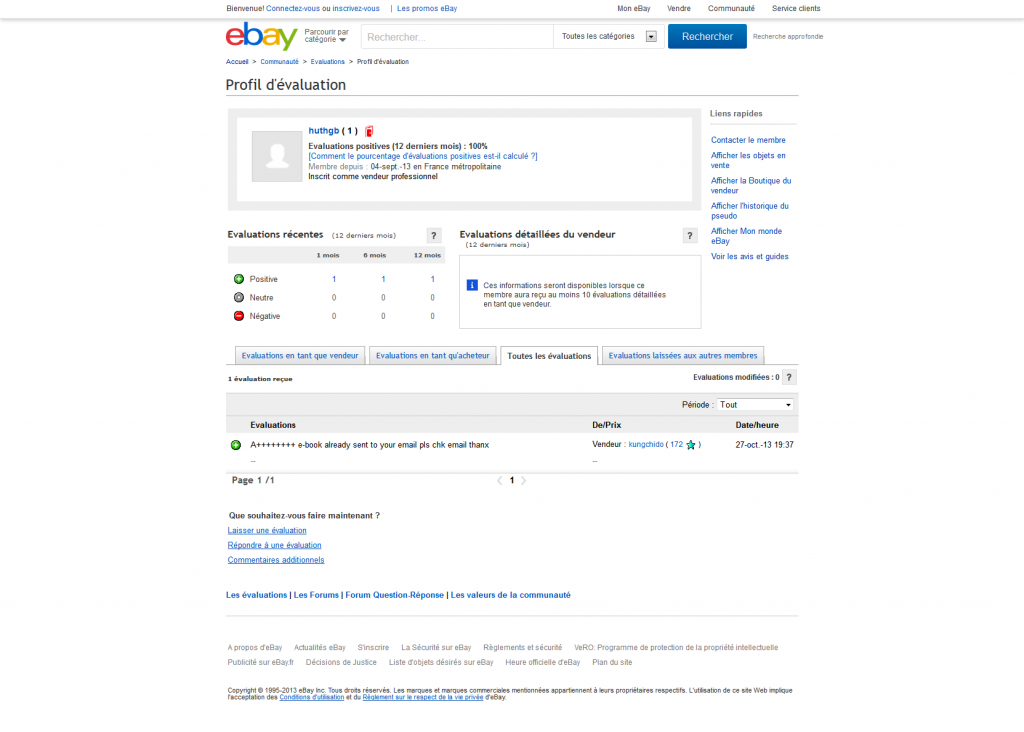
Task: Click the red seller badge next to huthgb
Action: [369, 131]
